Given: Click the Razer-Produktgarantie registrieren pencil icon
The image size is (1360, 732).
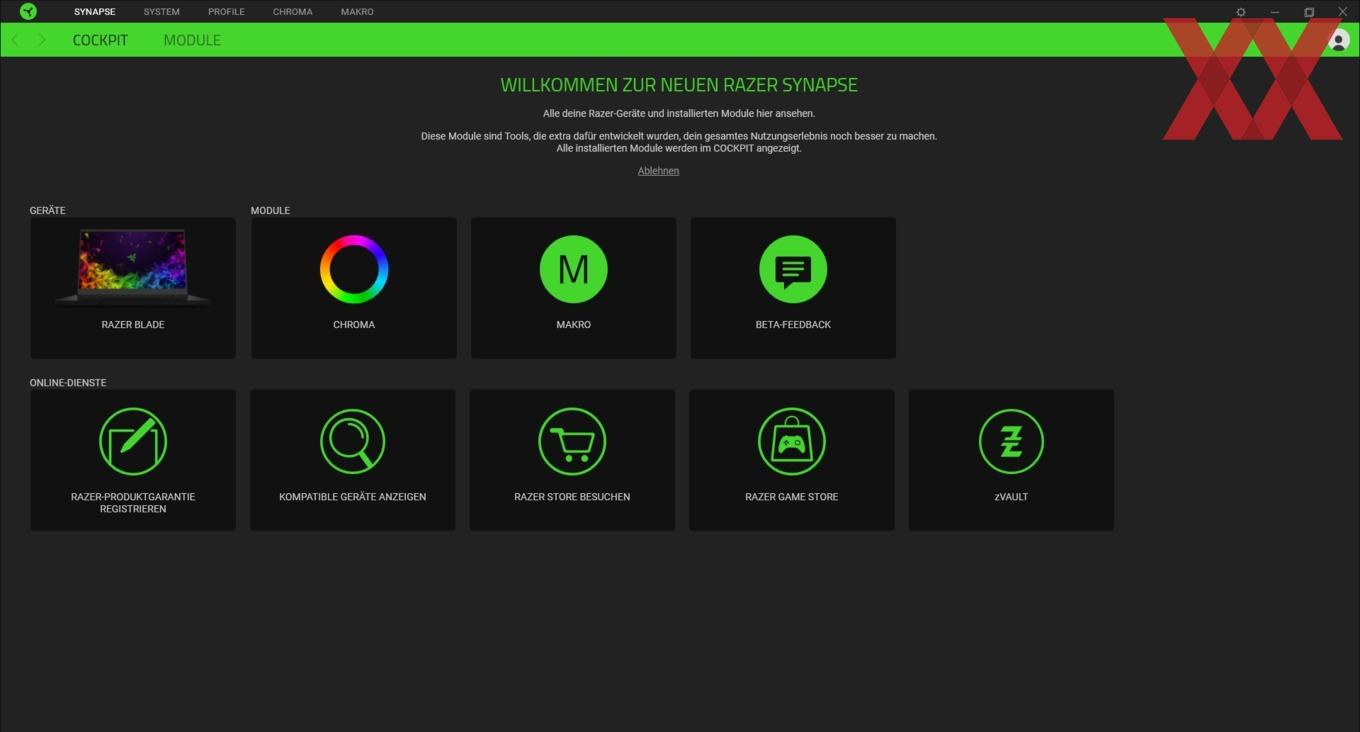Looking at the screenshot, I should [x=133, y=441].
